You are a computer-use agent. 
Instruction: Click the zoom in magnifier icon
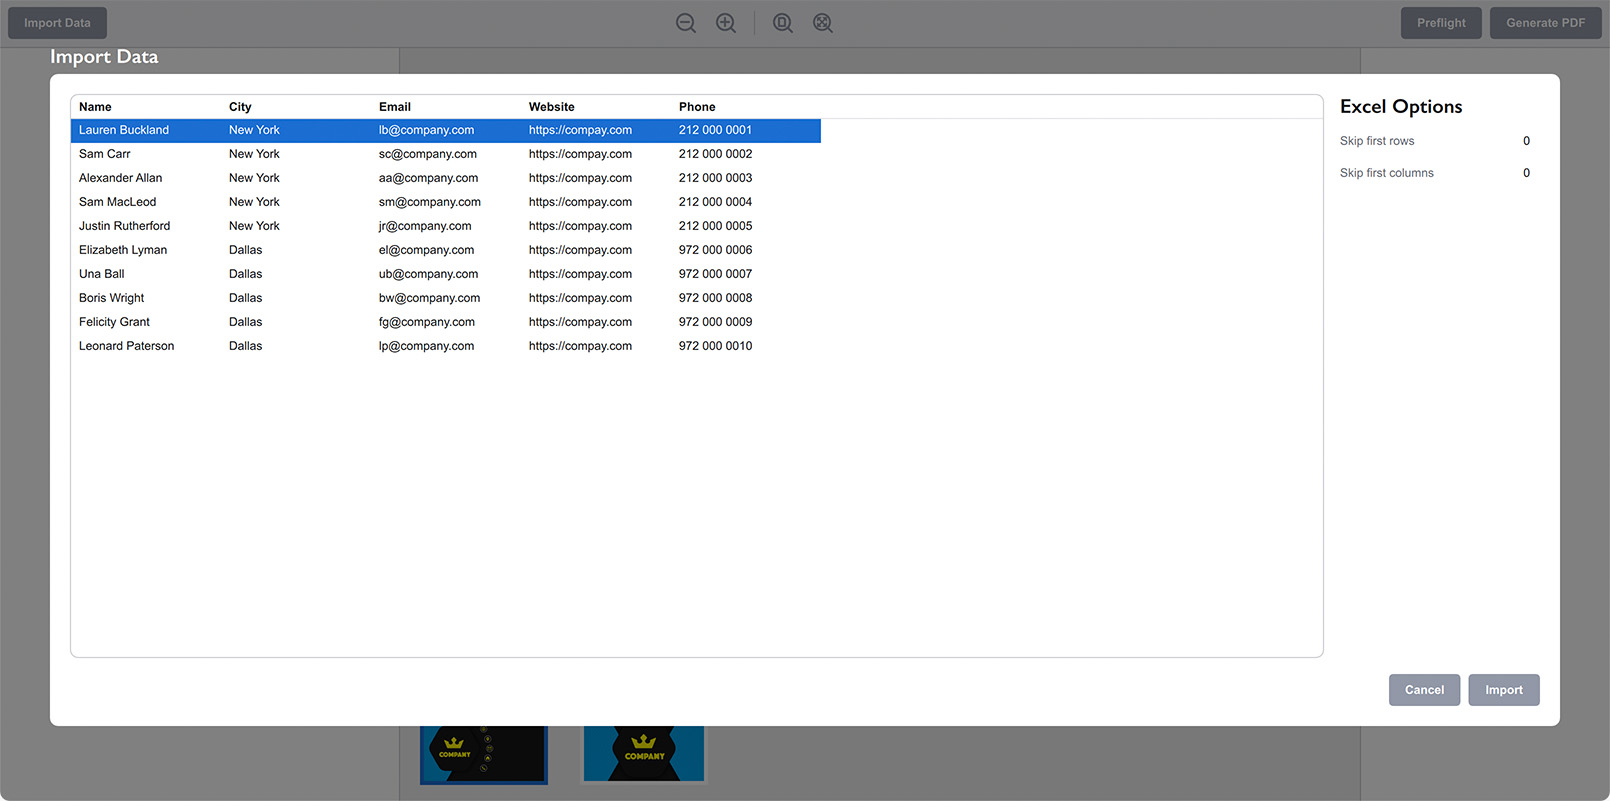(726, 23)
